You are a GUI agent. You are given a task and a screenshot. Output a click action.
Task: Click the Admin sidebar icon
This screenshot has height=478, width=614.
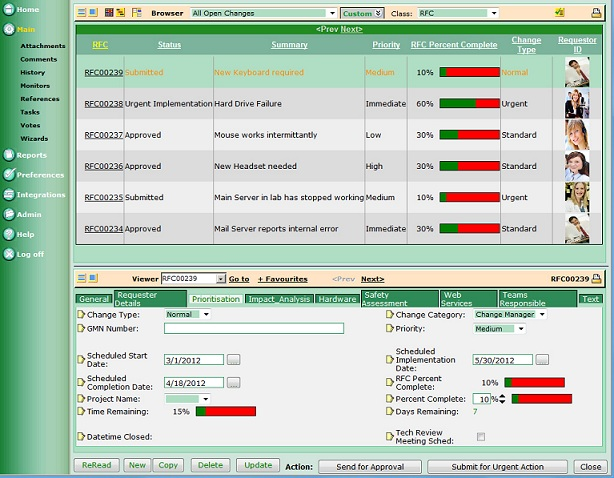pyautogui.click(x=9, y=214)
